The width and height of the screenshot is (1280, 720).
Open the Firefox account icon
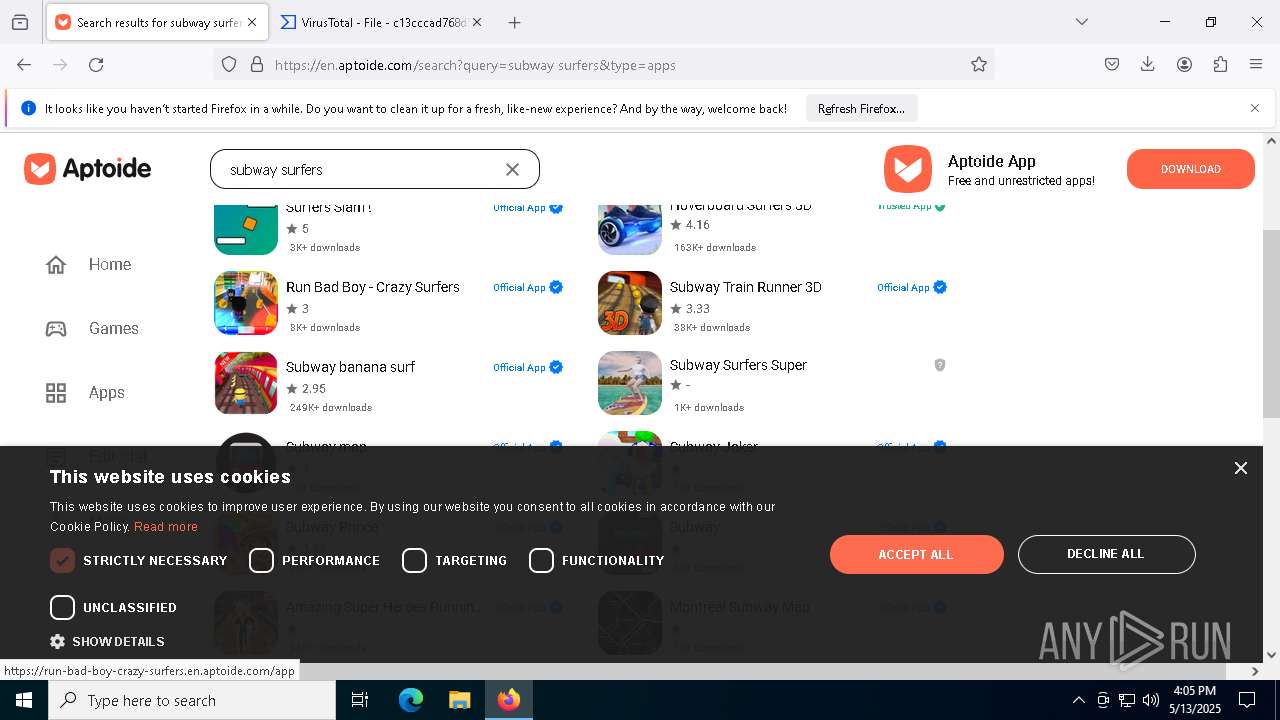(1184, 64)
